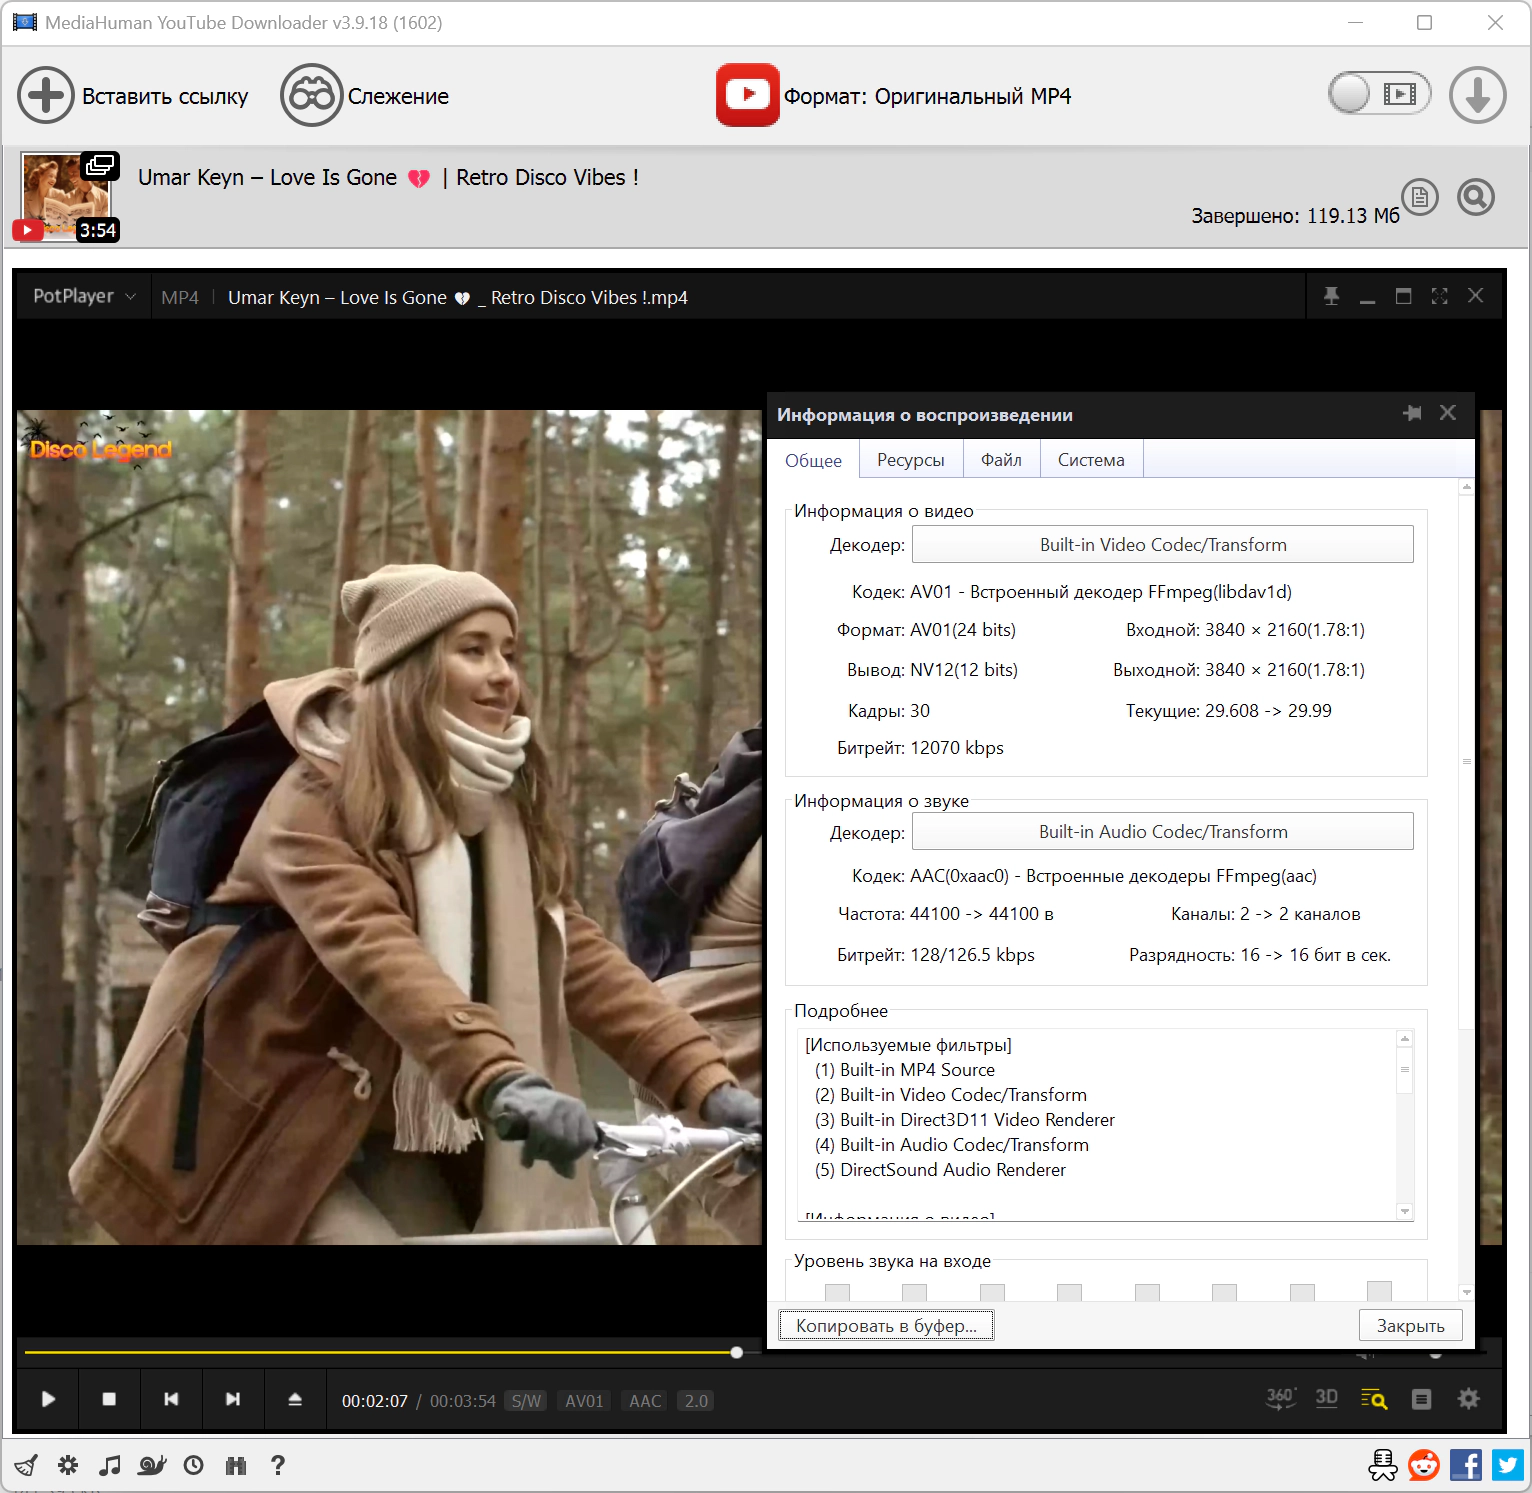Open the PotPlayer playlist icon
Screen dimensions: 1532x1493
point(1421,1399)
